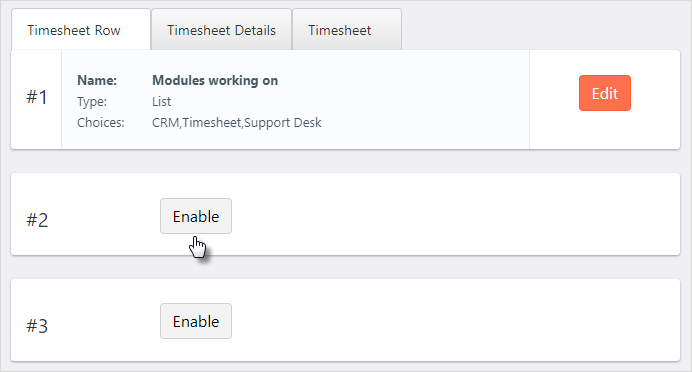Viewport: 692px width, 372px height.
Task: Click the 'Name:' field label
Action: tap(97, 80)
